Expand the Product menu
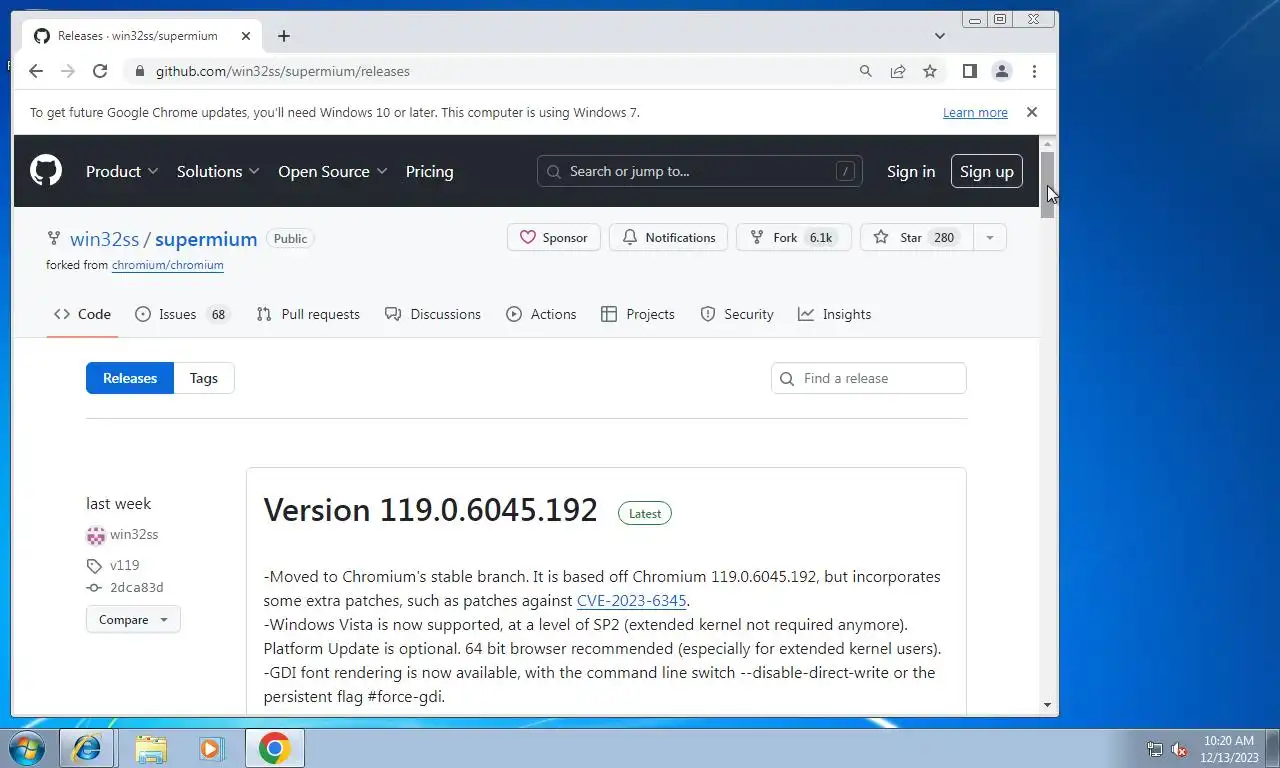 (x=122, y=171)
